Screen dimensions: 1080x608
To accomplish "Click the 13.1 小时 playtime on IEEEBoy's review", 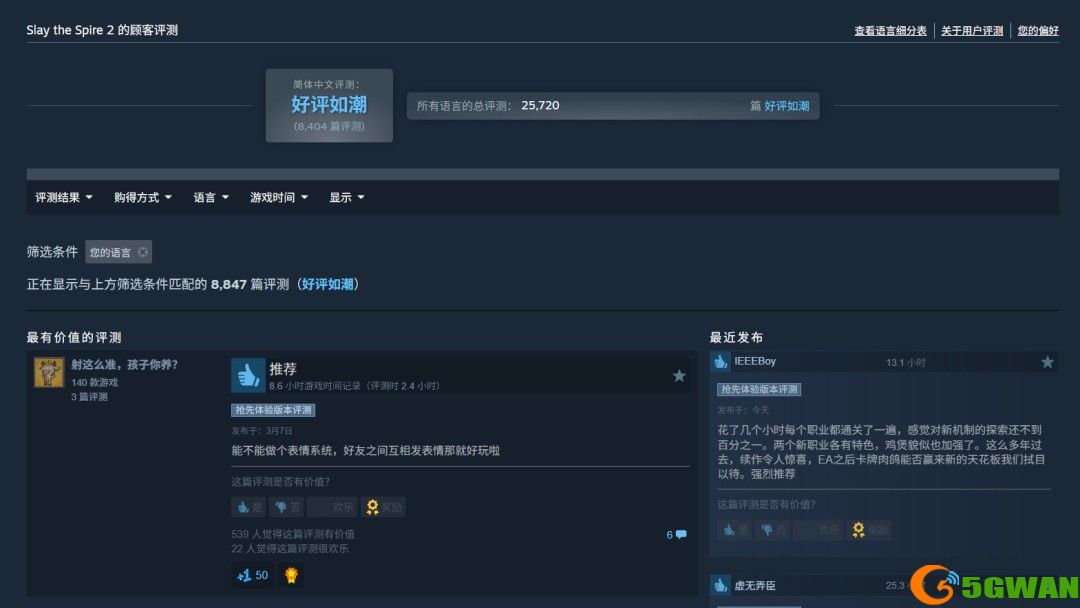I will click(x=906, y=362).
